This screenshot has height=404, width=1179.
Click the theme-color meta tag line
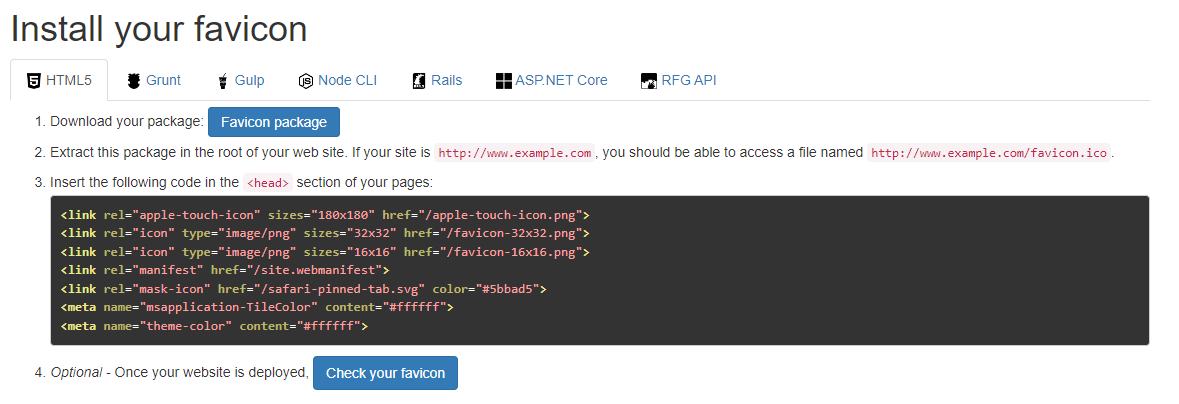click(x=214, y=327)
